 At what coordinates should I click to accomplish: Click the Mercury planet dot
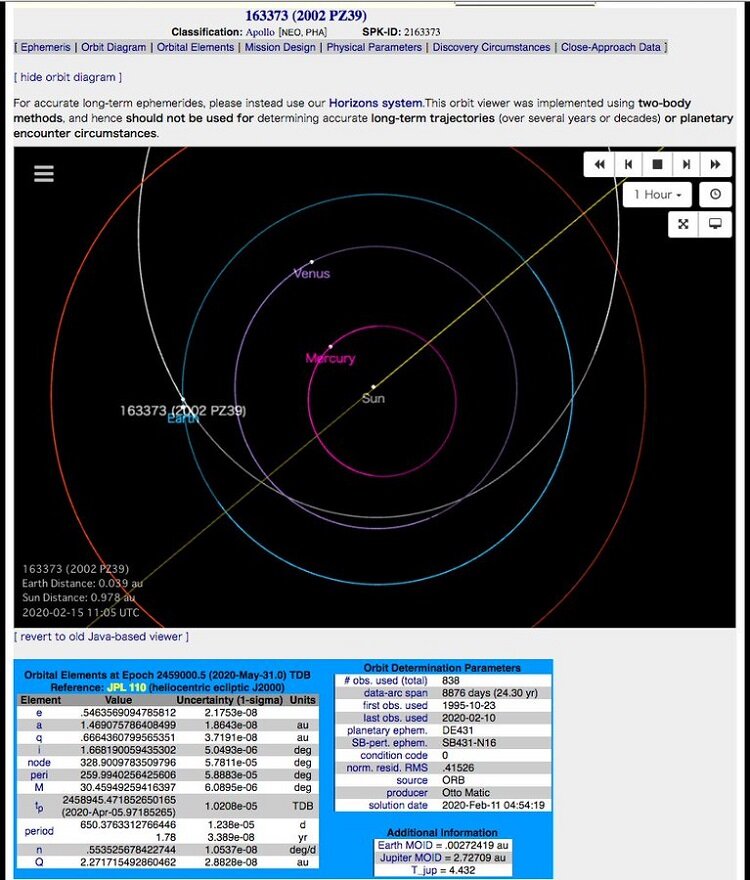point(331,347)
